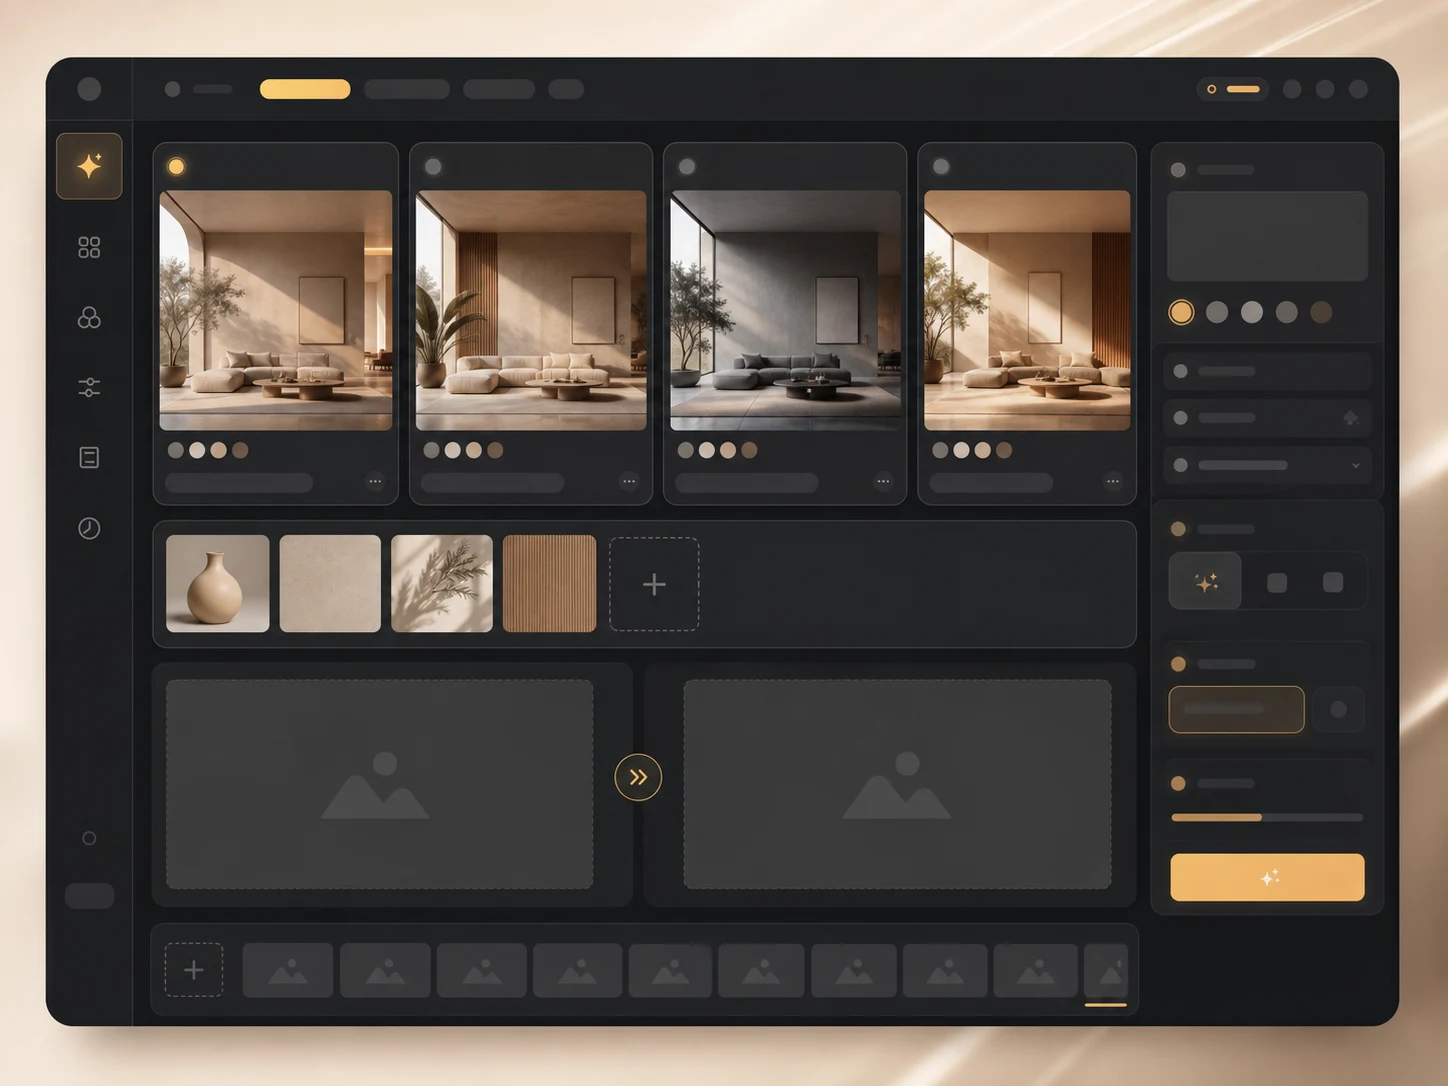The width and height of the screenshot is (1448, 1086).
Task: Select the plain beige texture reference thumbnail
Action: pyautogui.click(x=330, y=583)
